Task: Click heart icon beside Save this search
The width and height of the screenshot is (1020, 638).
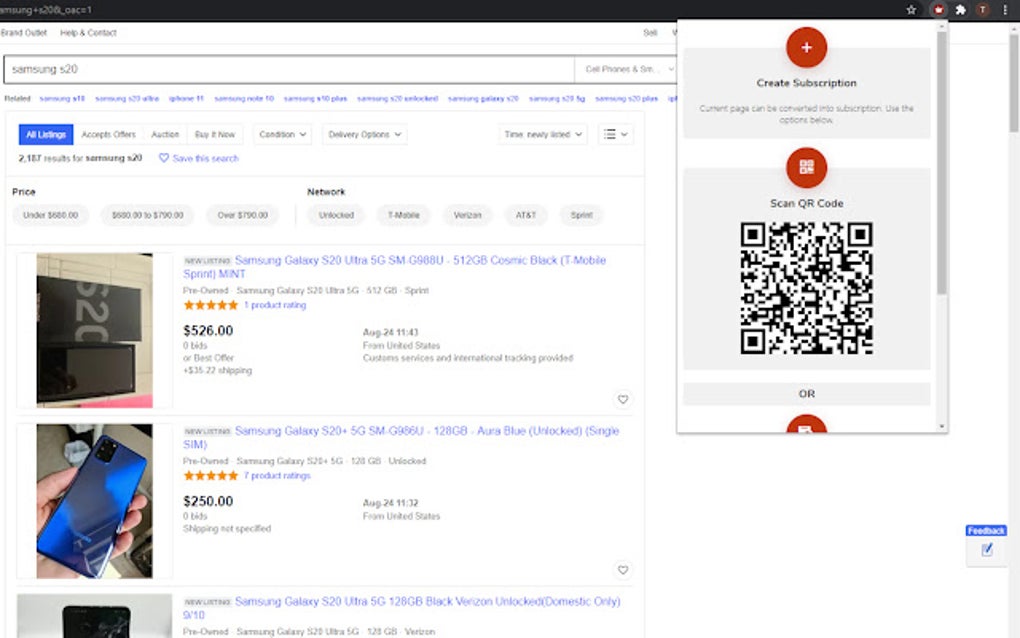Action: 163,158
